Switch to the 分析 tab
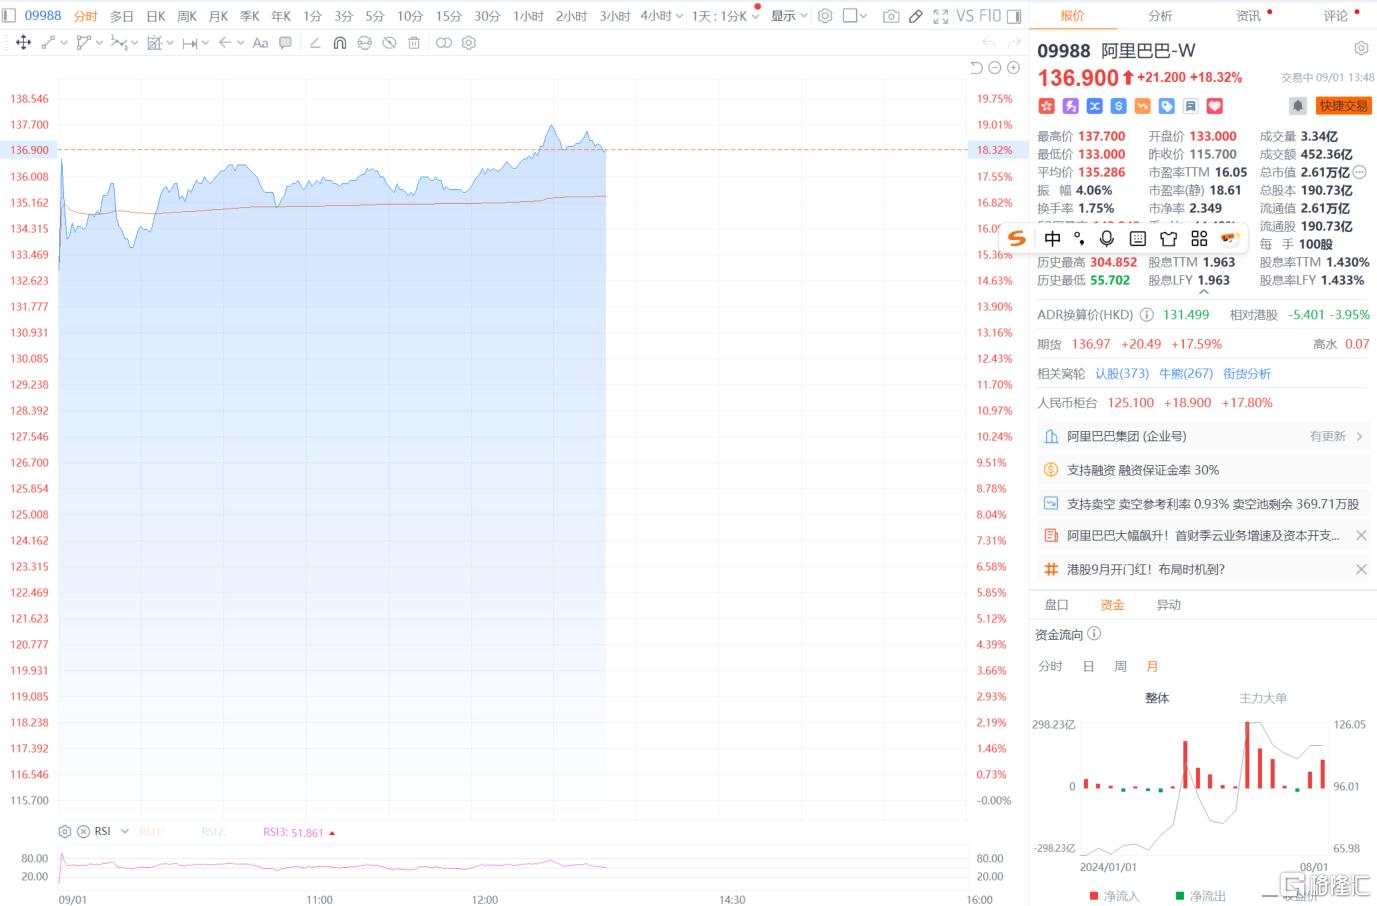1377x906 pixels. [x=1160, y=16]
